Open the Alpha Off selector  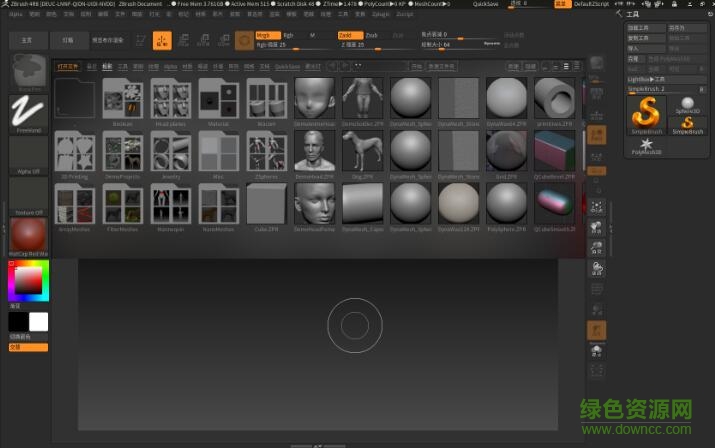[28, 156]
